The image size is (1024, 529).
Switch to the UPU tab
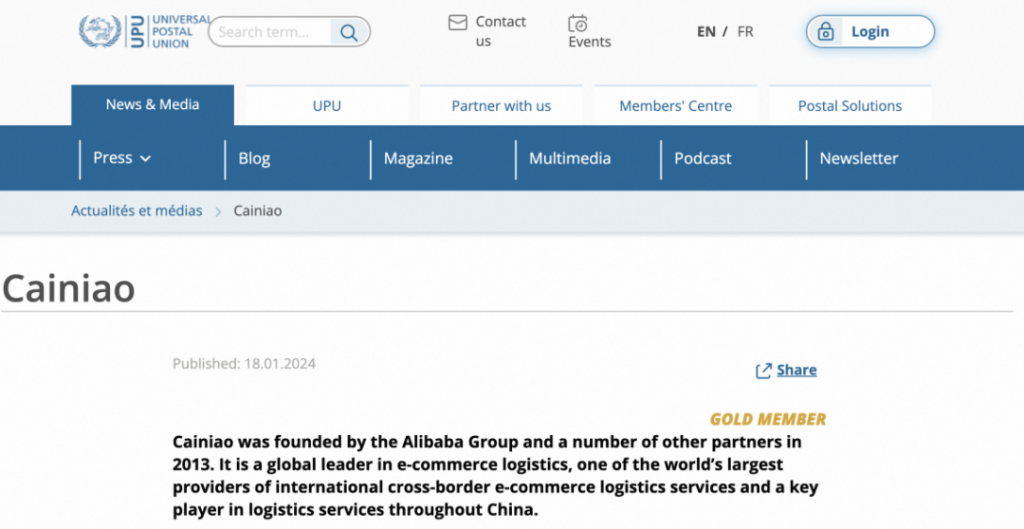pos(327,106)
